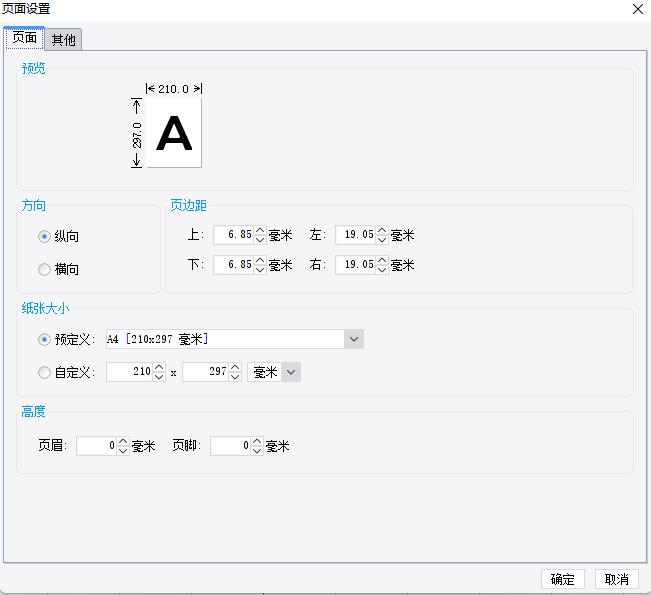Switch to the 页面 tab
This screenshot has width=651, height=595.
coord(24,38)
